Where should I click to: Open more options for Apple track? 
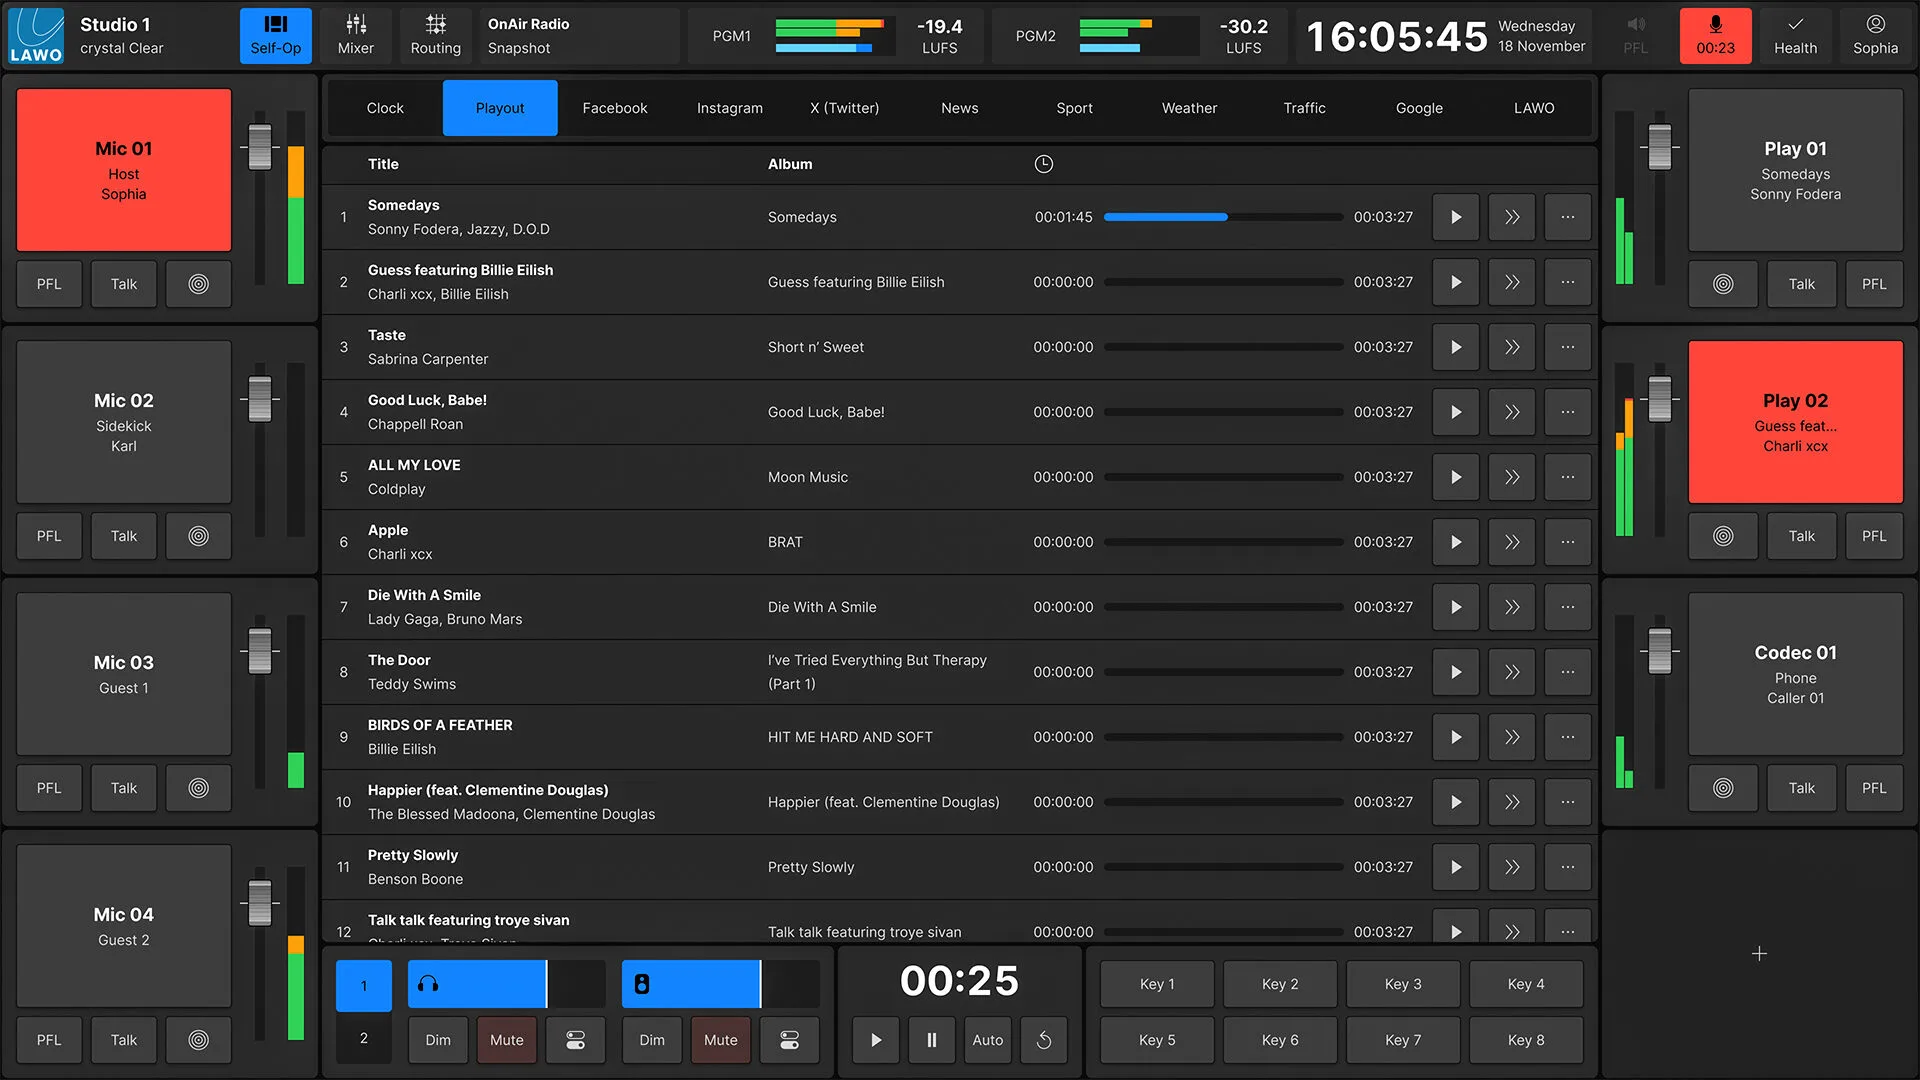(x=1567, y=542)
